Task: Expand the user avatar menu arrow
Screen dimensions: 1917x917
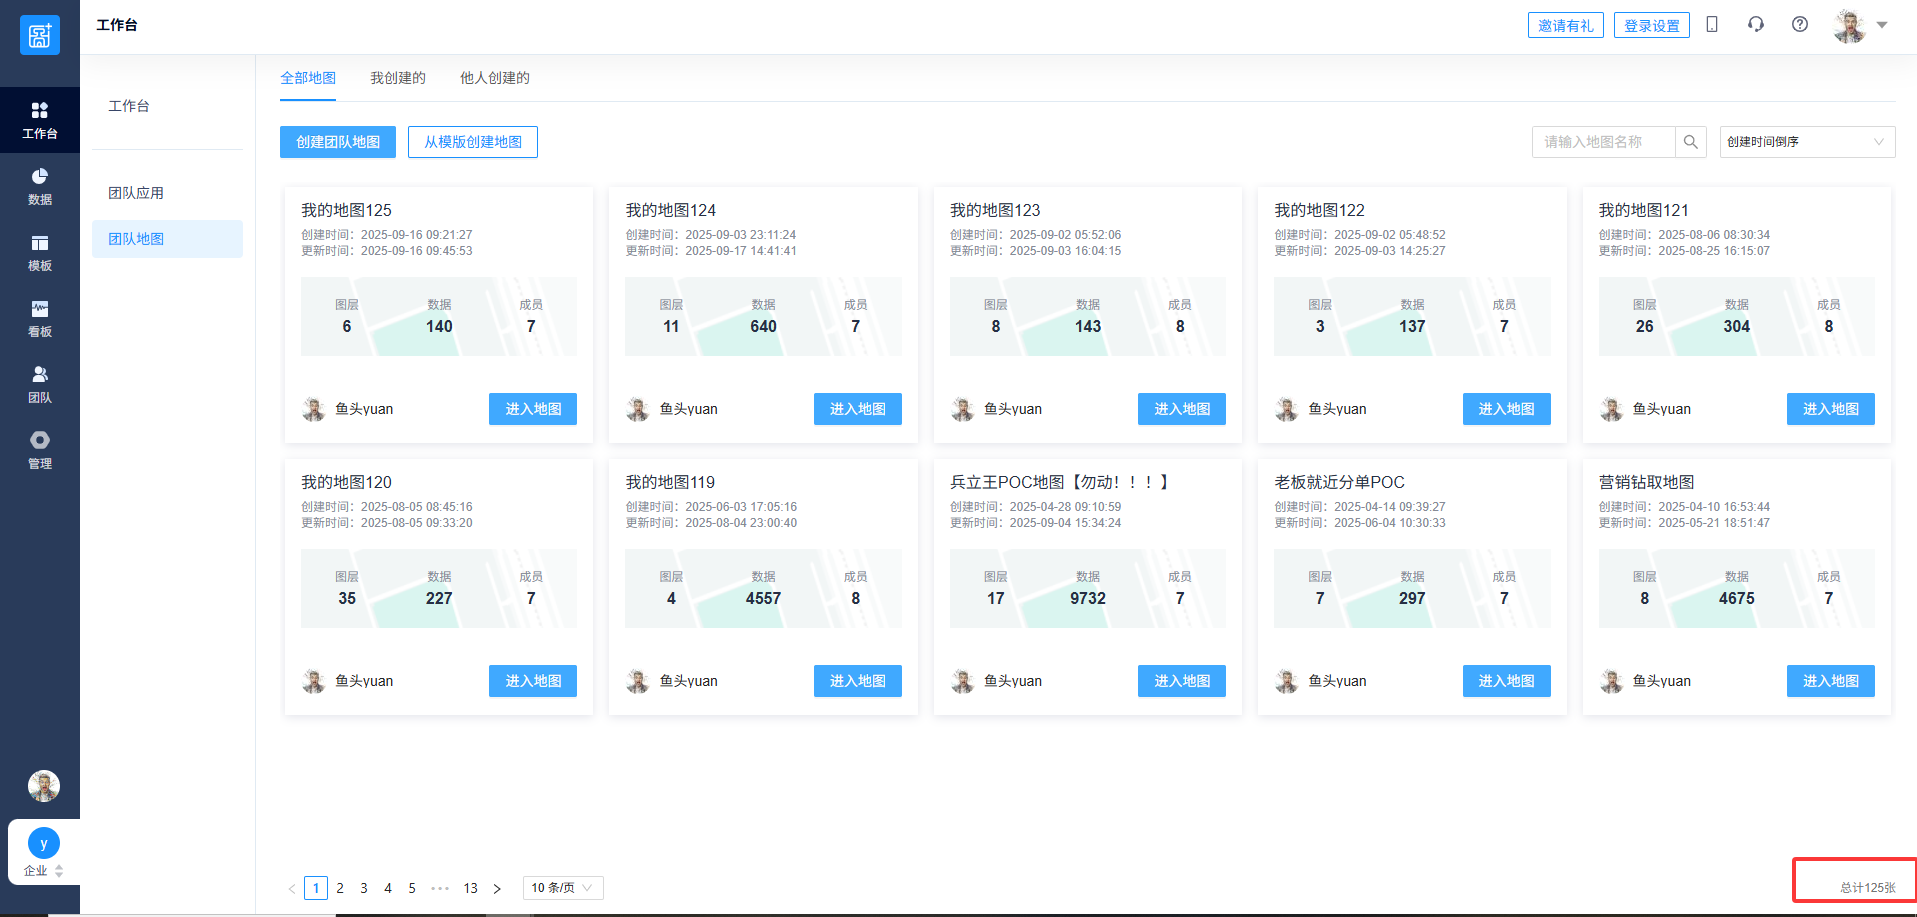Action: click(1882, 25)
